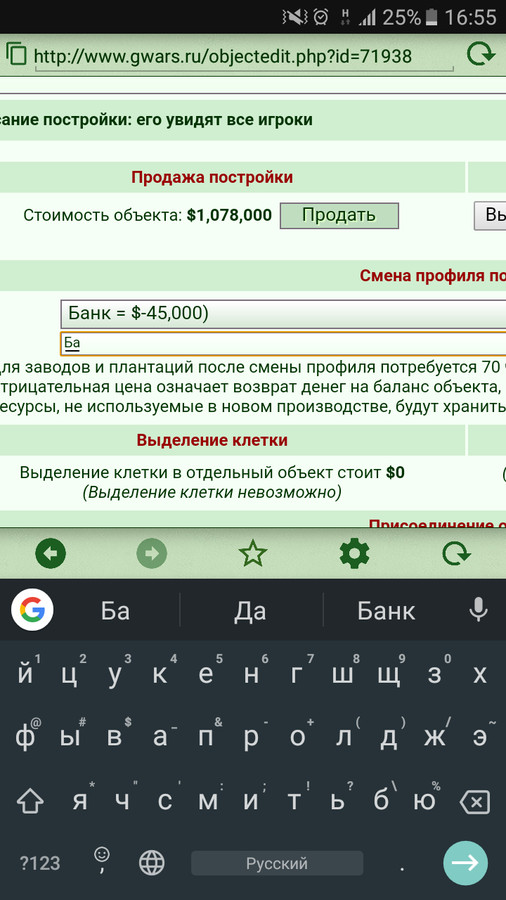Tap the clock showing 16:55
The height and width of the screenshot is (900, 506).
click(x=470, y=18)
